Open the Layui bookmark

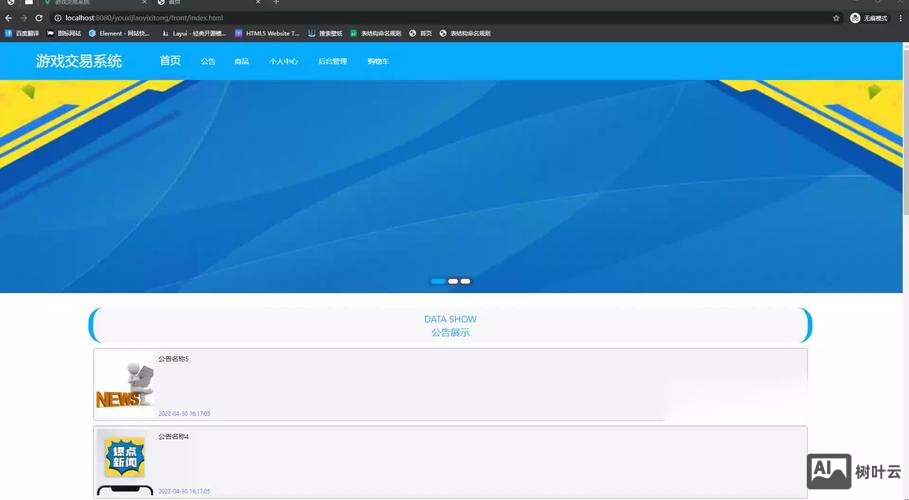pos(193,33)
